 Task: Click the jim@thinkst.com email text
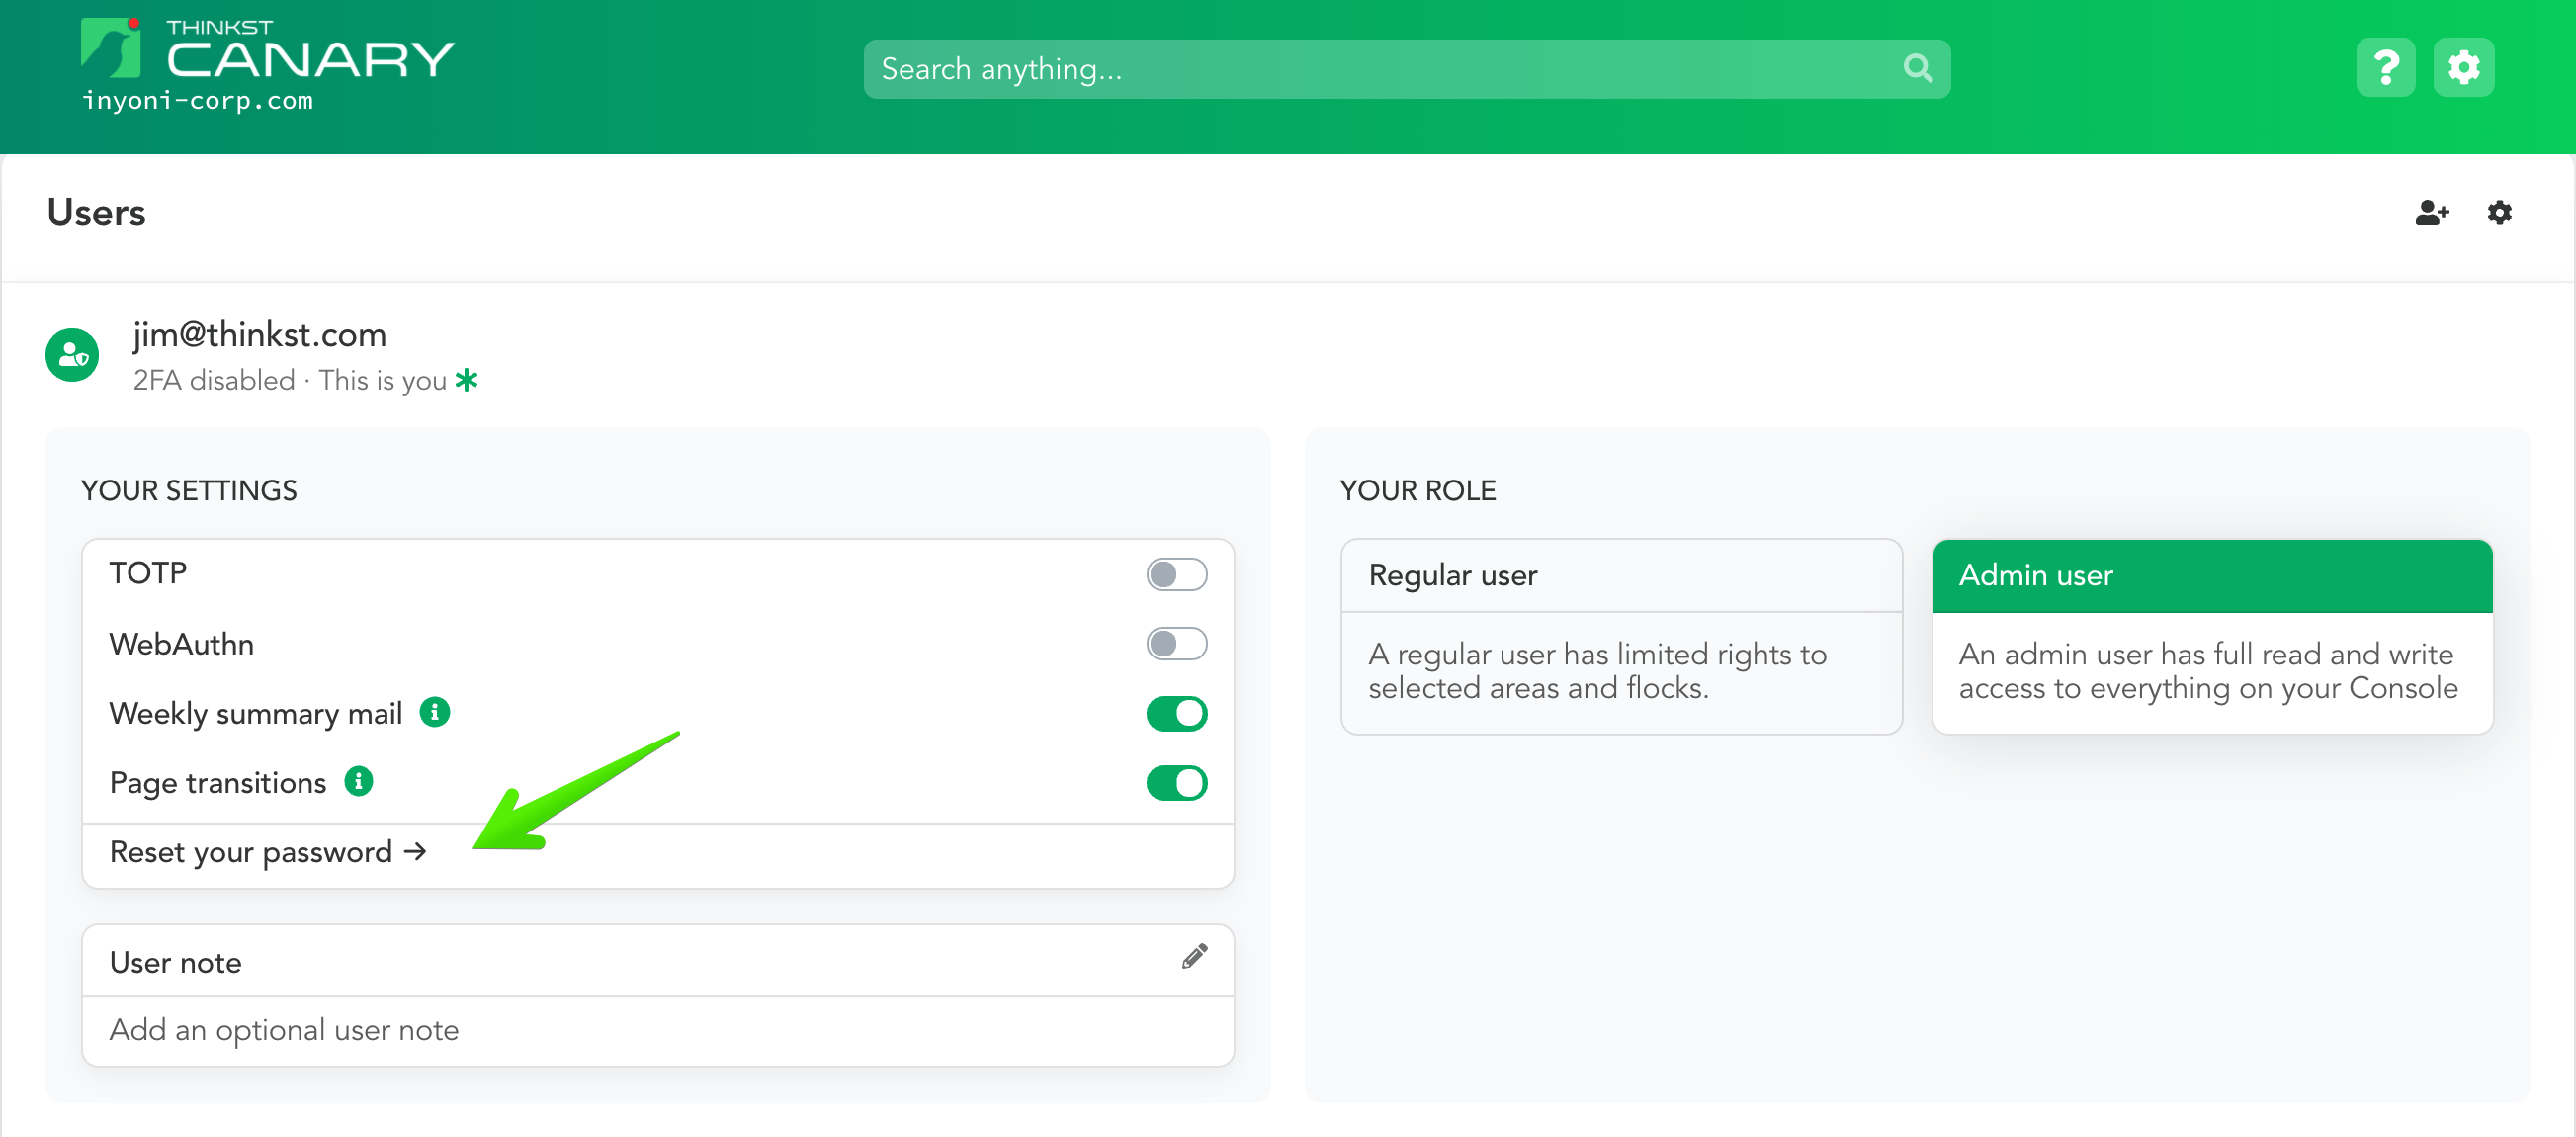(260, 334)
